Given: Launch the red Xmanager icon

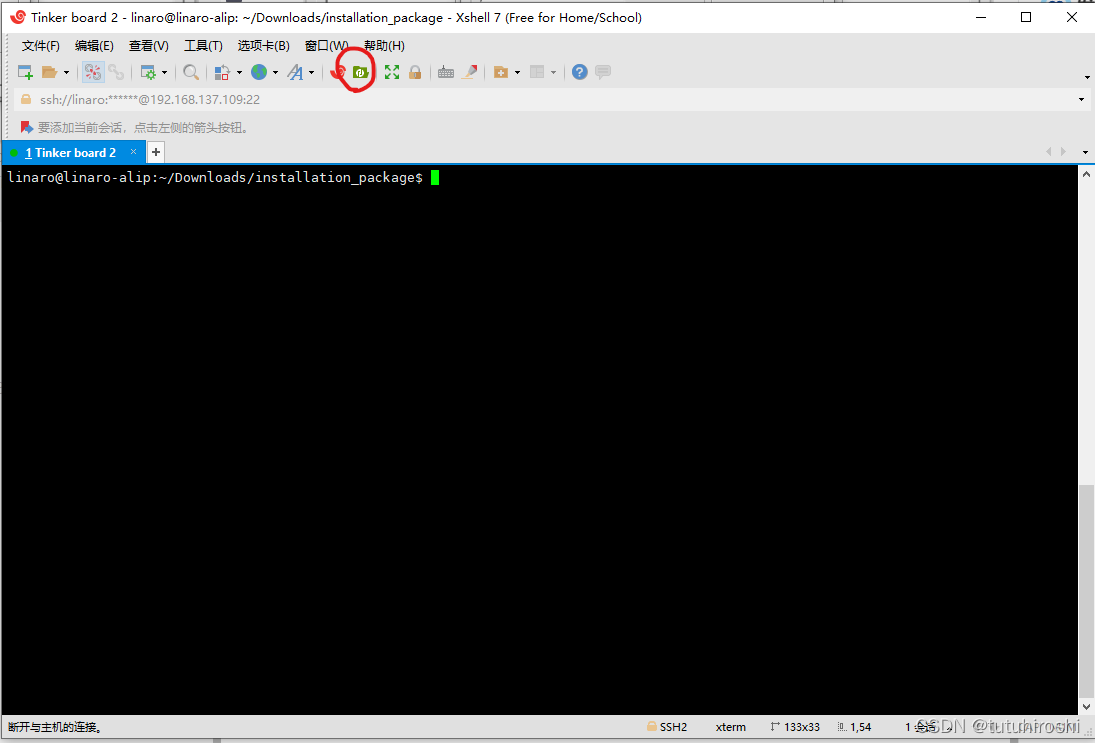Looking at the screenshot, I should coord(339,72).
